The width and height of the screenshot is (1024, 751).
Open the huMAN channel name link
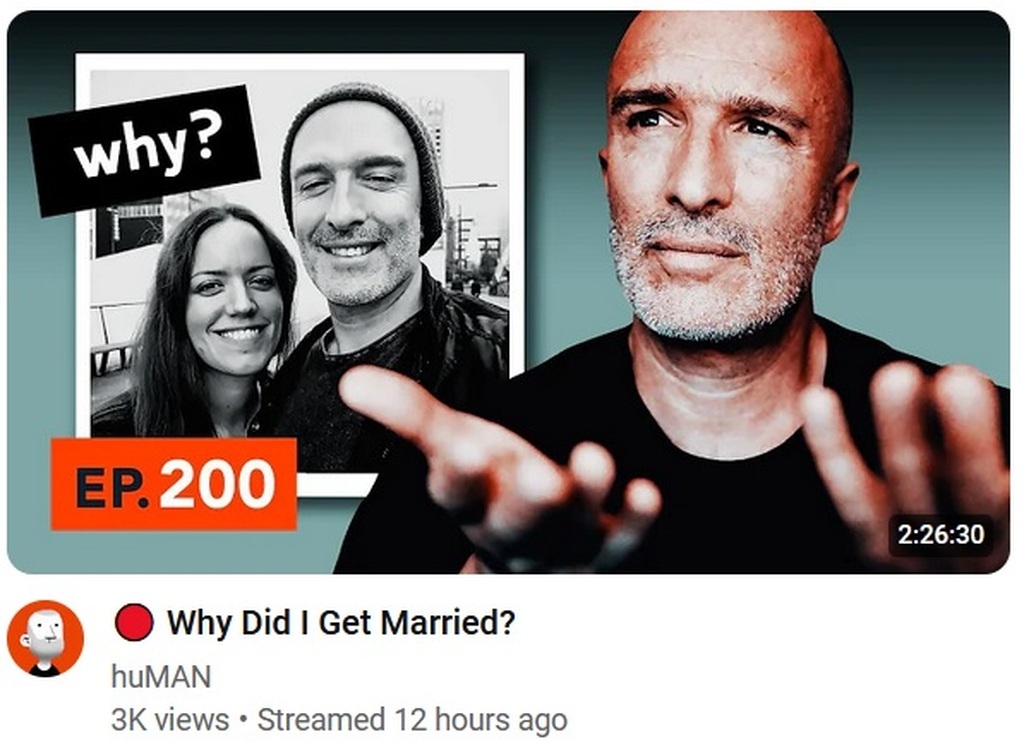(161, 677)
